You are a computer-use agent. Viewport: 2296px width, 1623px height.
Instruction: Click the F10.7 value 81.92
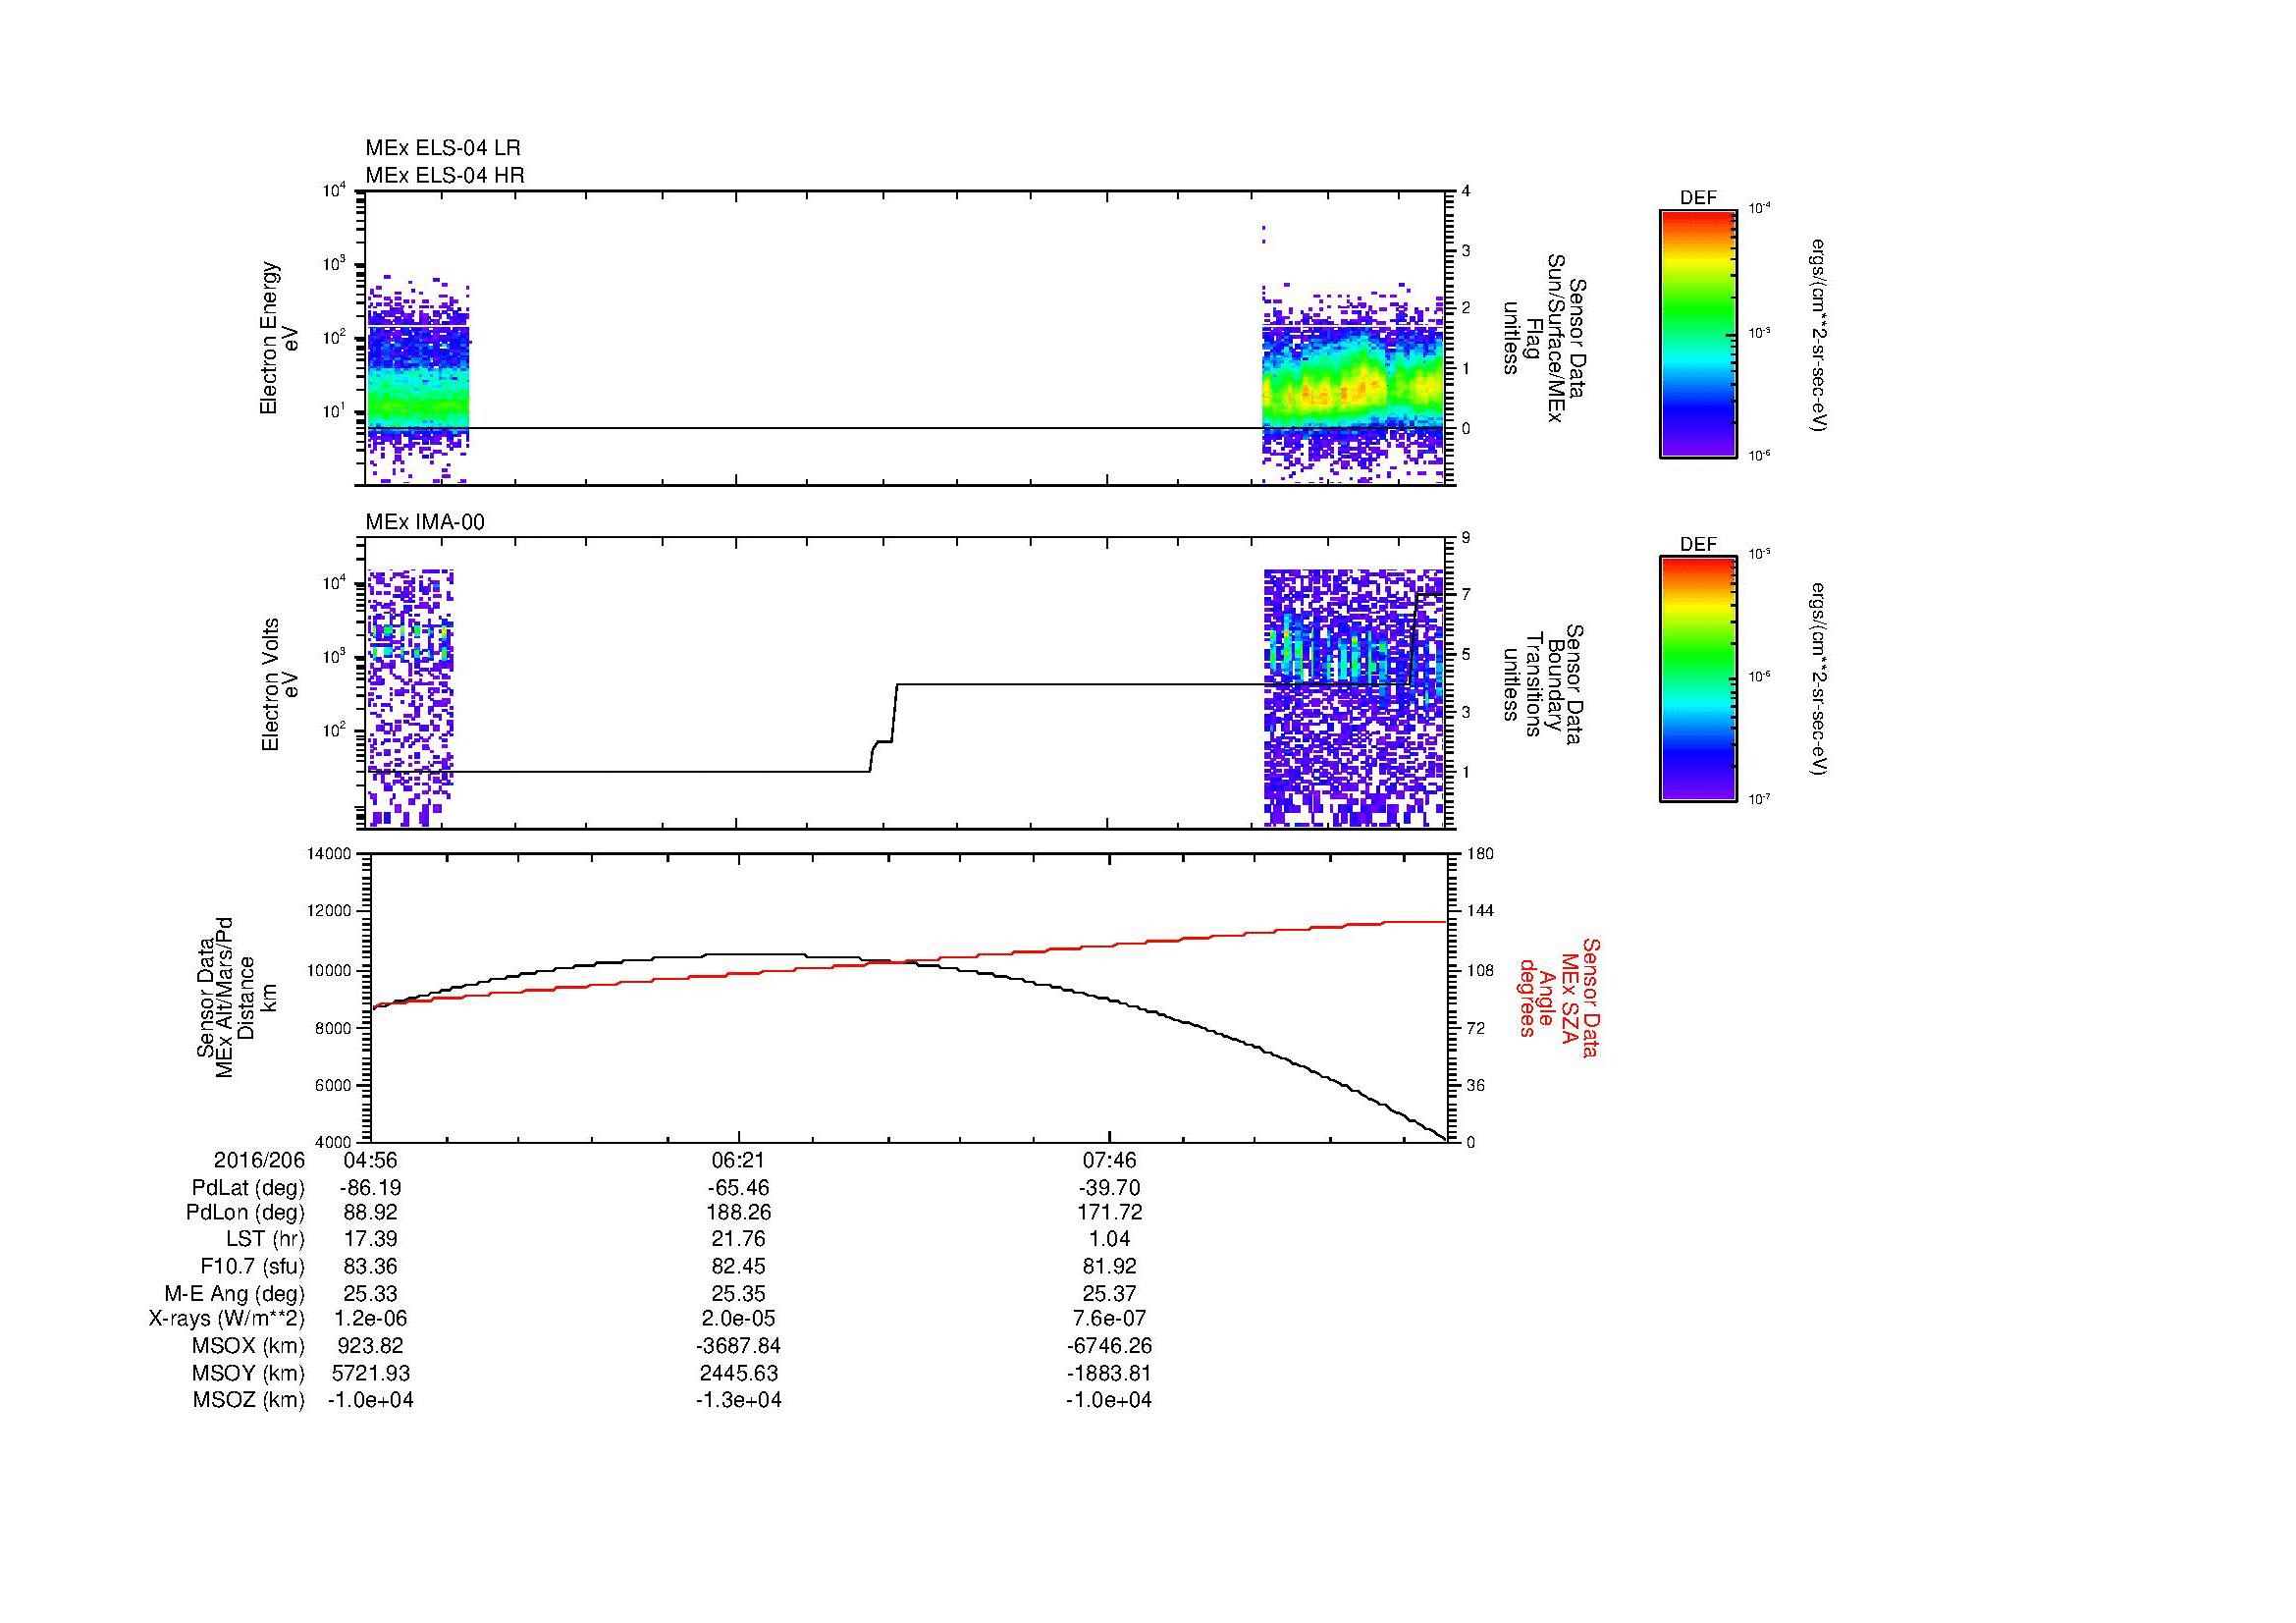coord(1109,1266)
